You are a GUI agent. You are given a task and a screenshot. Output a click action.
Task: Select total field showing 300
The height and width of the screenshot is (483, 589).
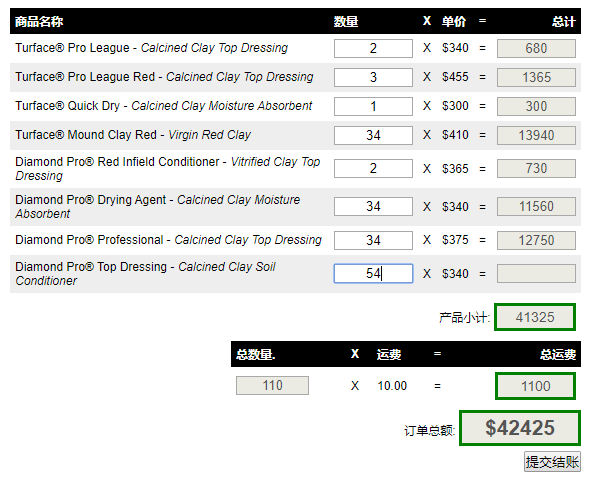tap(536, 106)
